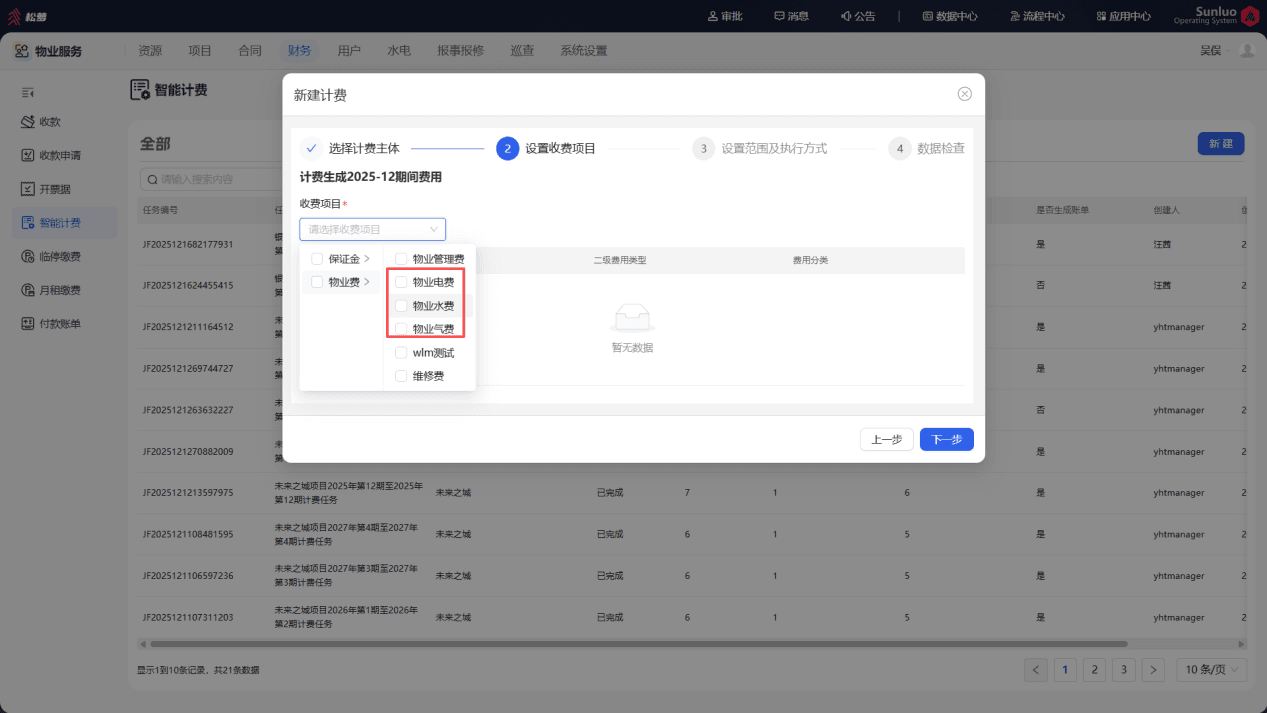Click the 下一步 button
The width and height of the screenshot is (1267, 713).
[946, 439]
